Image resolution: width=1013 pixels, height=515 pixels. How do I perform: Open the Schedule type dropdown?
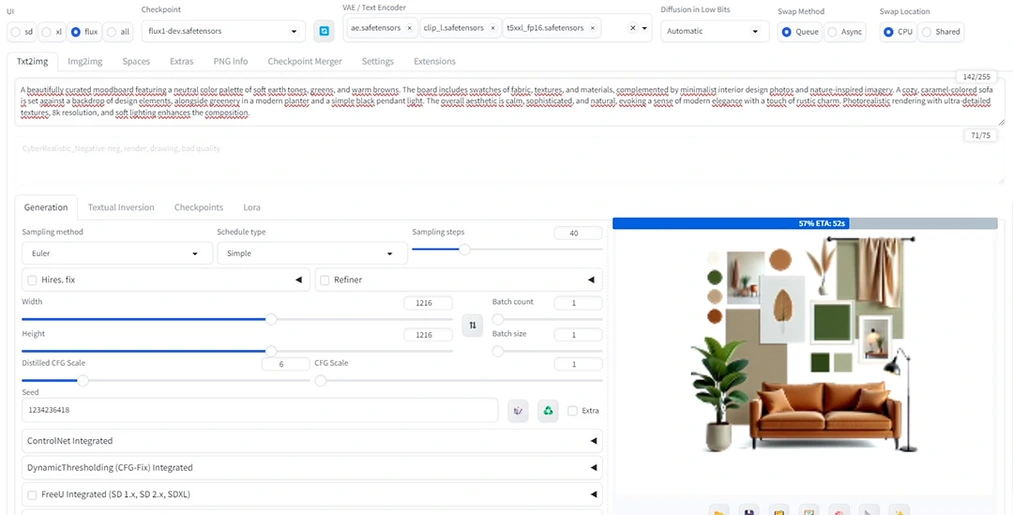click(x=312, y=253)
